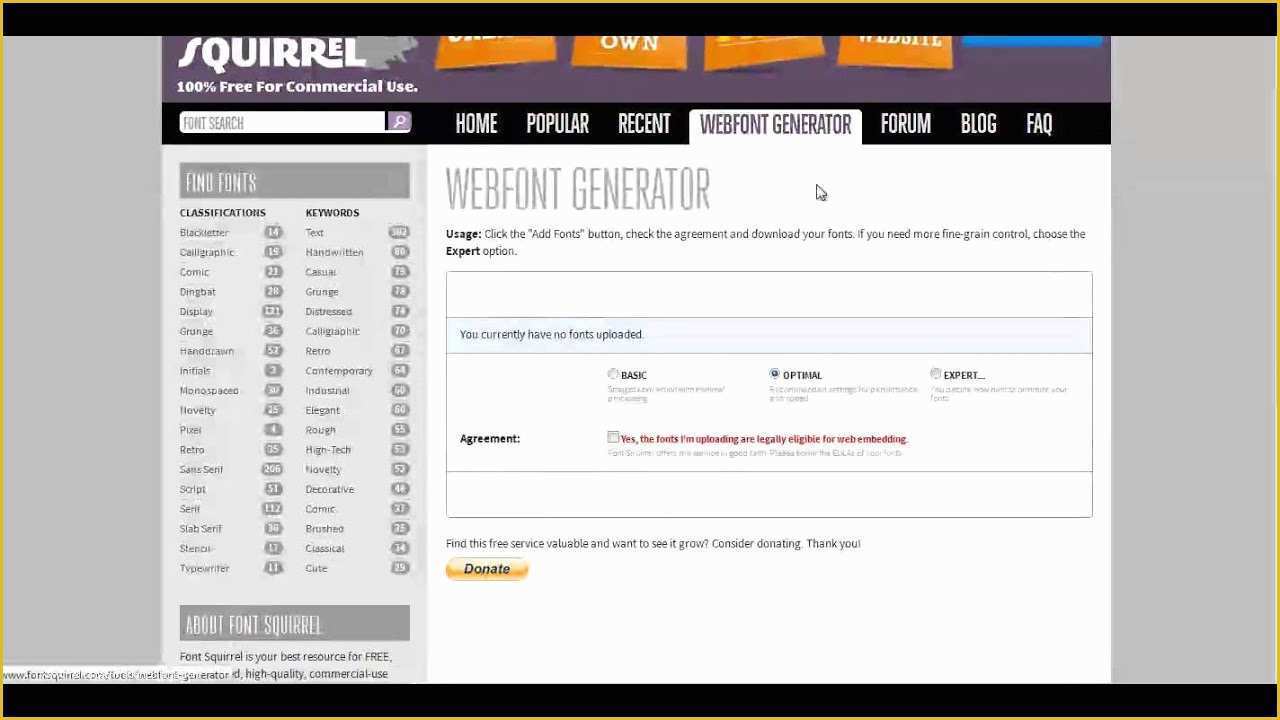This screenshot has width=1280, height=720.
Task: Open the Calligraphic classification link
Action: (x=207, y=252)
